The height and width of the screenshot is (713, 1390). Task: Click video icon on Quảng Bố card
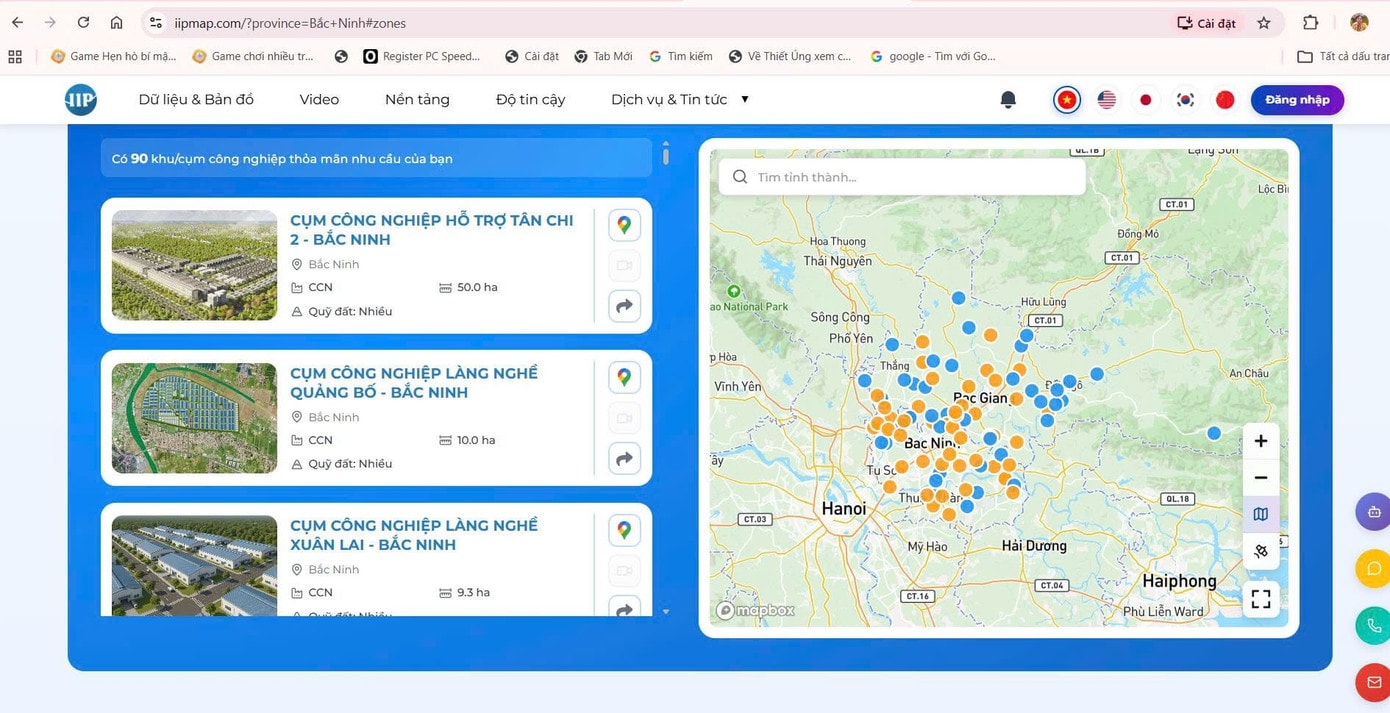(x=624, y=418)
